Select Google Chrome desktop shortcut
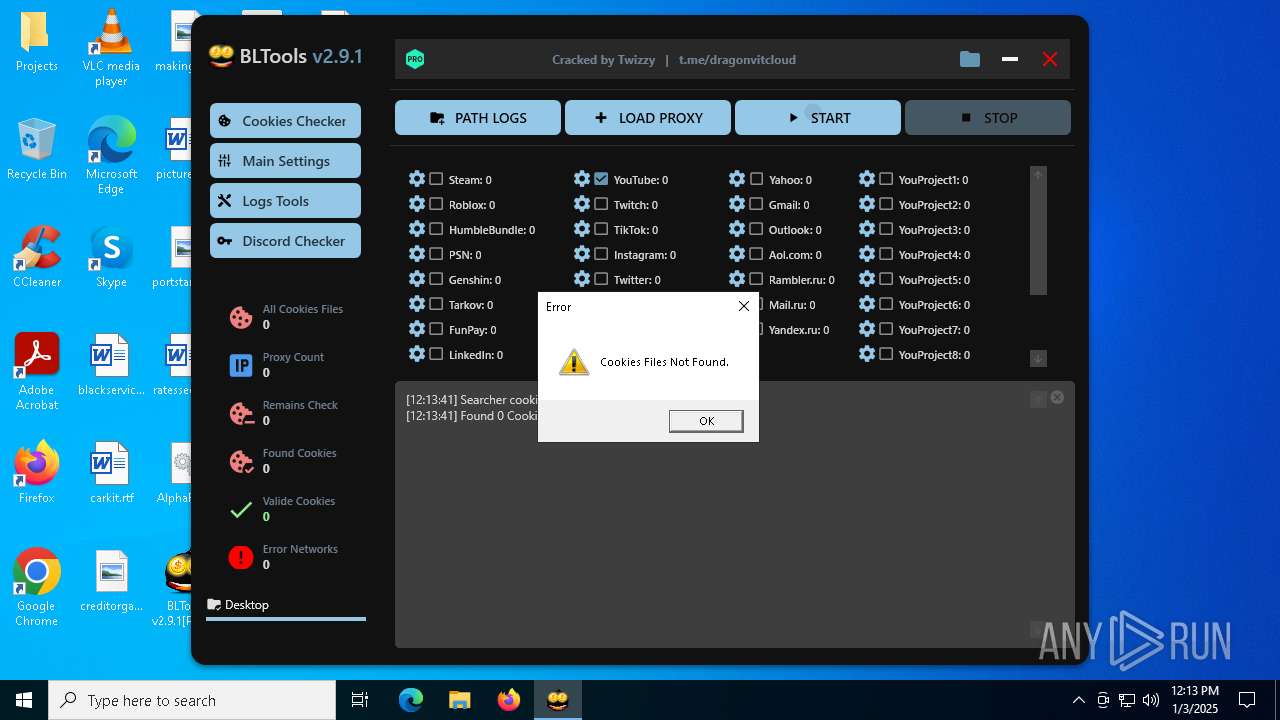1280x720 pixels. tap(37, 588)
